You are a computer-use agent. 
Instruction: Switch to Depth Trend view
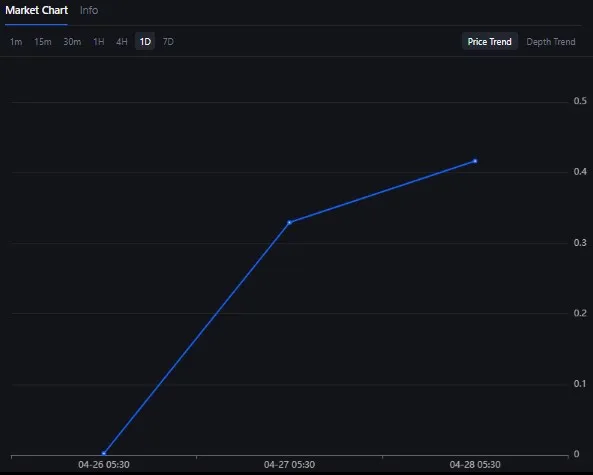tap(551, 42)
